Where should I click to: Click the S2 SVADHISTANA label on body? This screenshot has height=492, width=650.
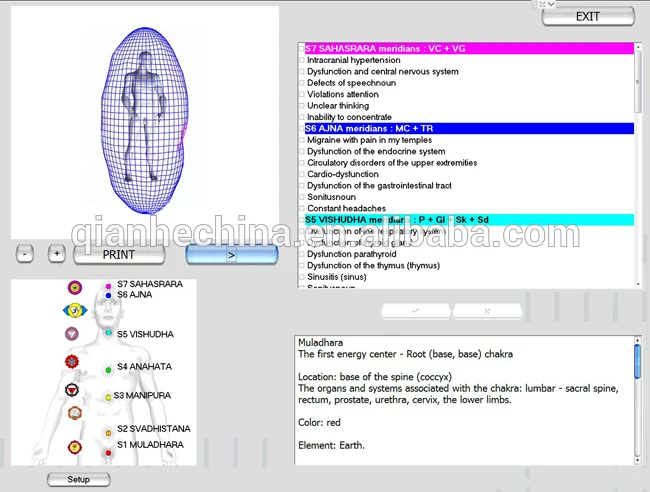click(x=153, y=429)
